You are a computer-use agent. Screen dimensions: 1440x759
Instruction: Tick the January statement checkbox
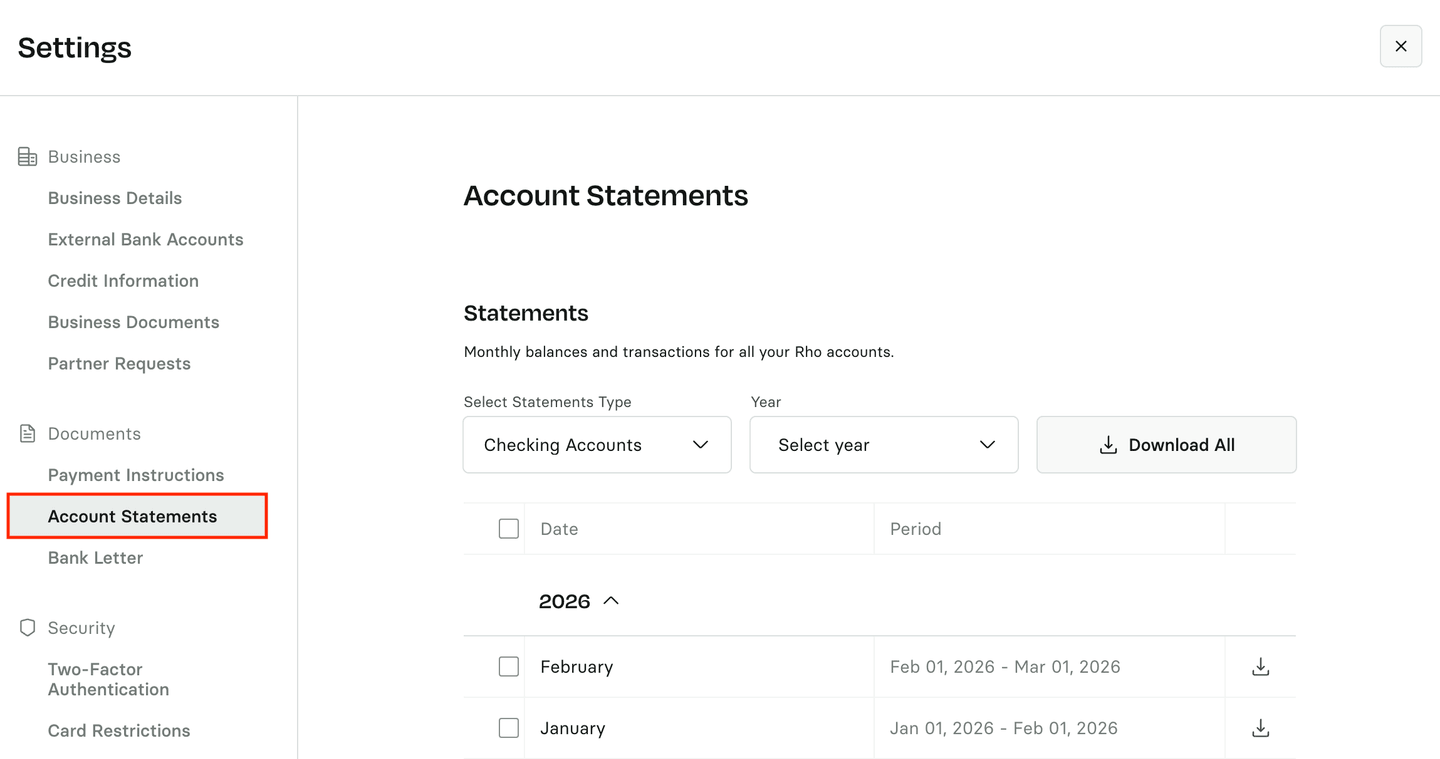pos(509,728)
